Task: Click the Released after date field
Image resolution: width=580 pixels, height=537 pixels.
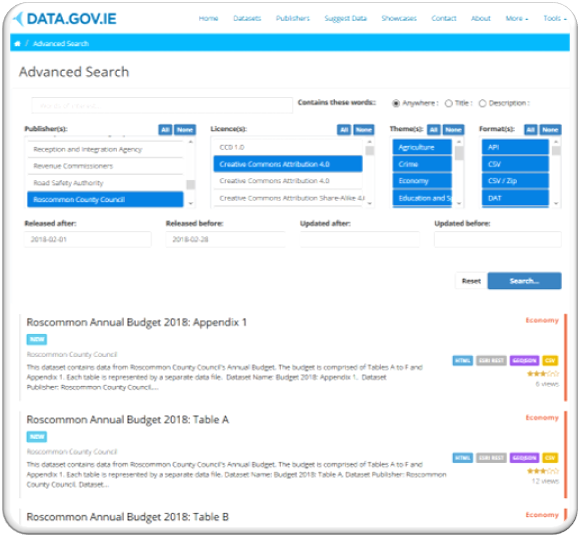Action: coord(88,239)
